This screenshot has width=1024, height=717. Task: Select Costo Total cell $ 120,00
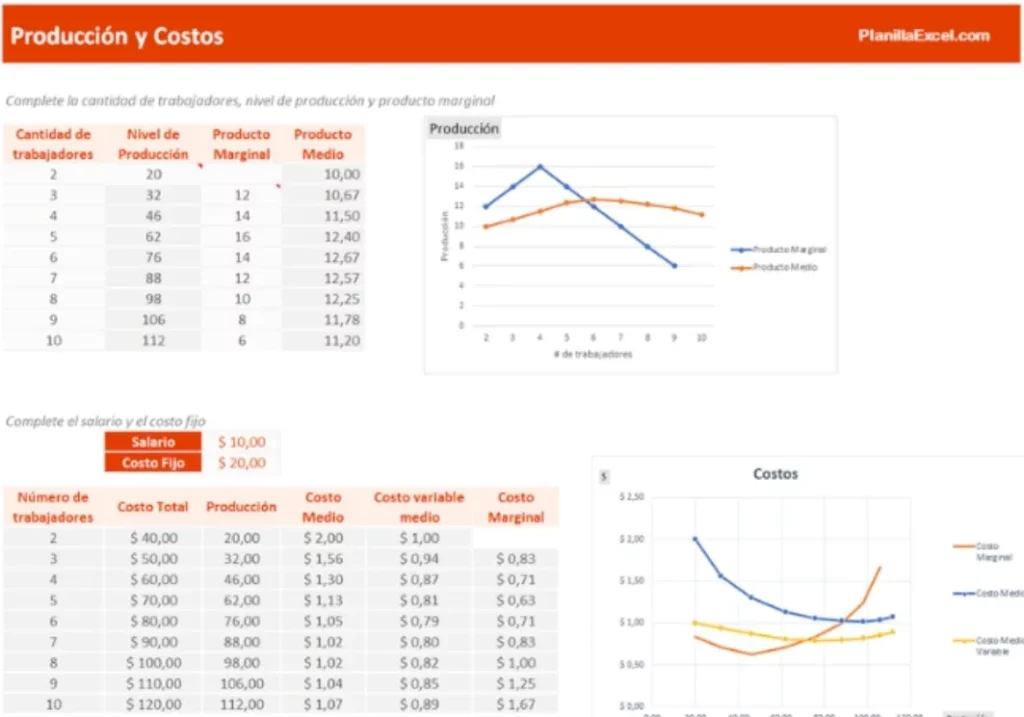(x=153, y=705)
